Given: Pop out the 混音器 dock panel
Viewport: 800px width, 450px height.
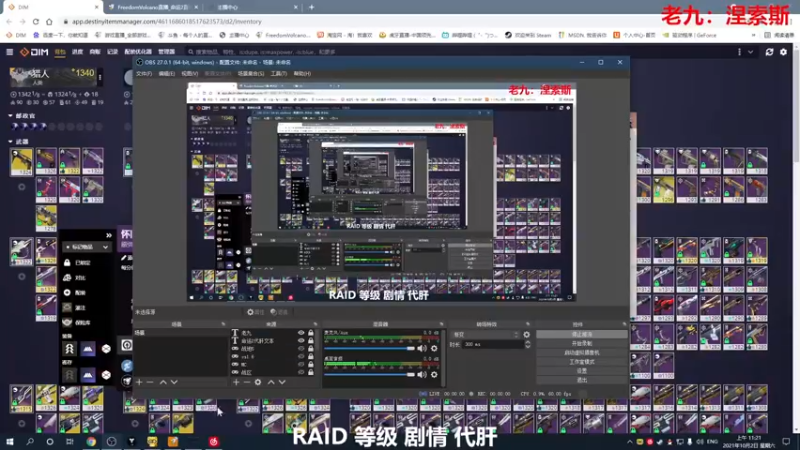Looking at the screenshot, I should 441,324.
